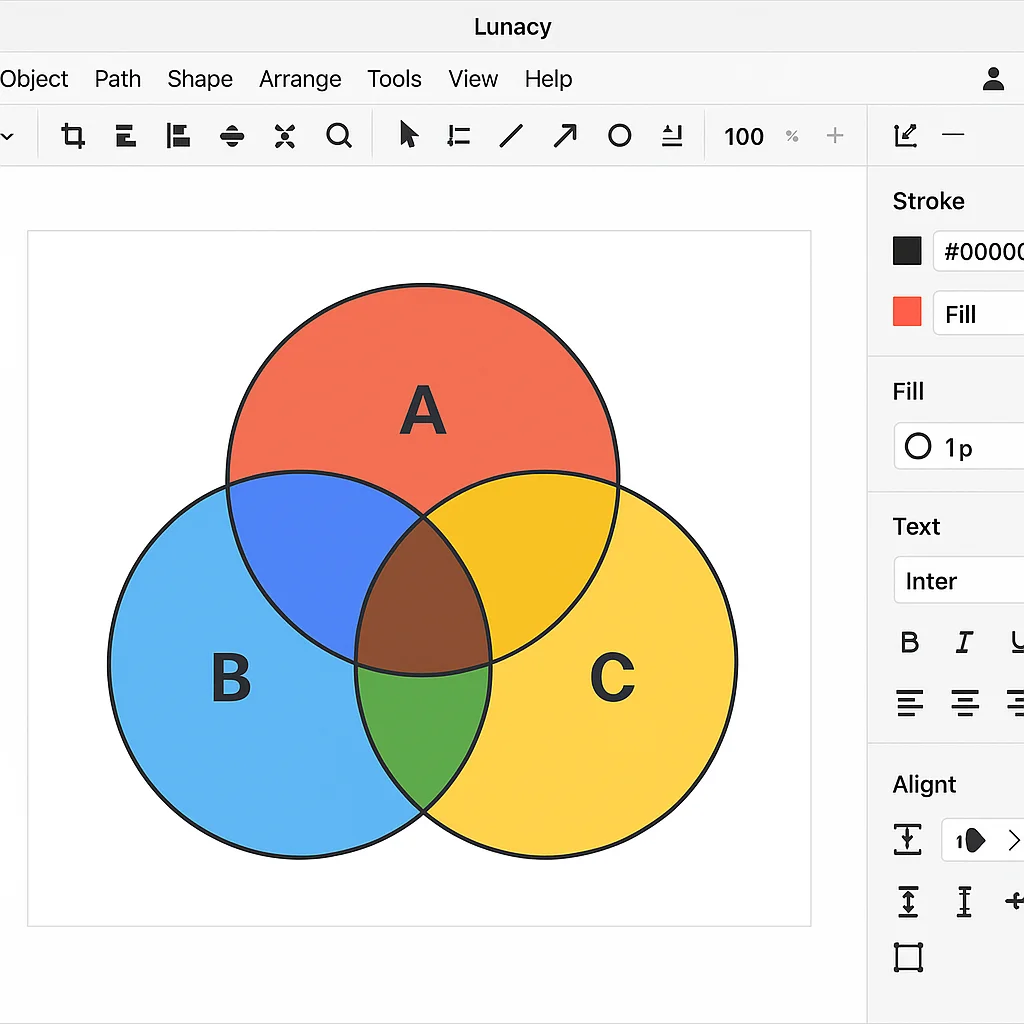Screen dimensions: 1024x1024
Task: Select the cursor/selection tool
Action: (x=408, y=135)
